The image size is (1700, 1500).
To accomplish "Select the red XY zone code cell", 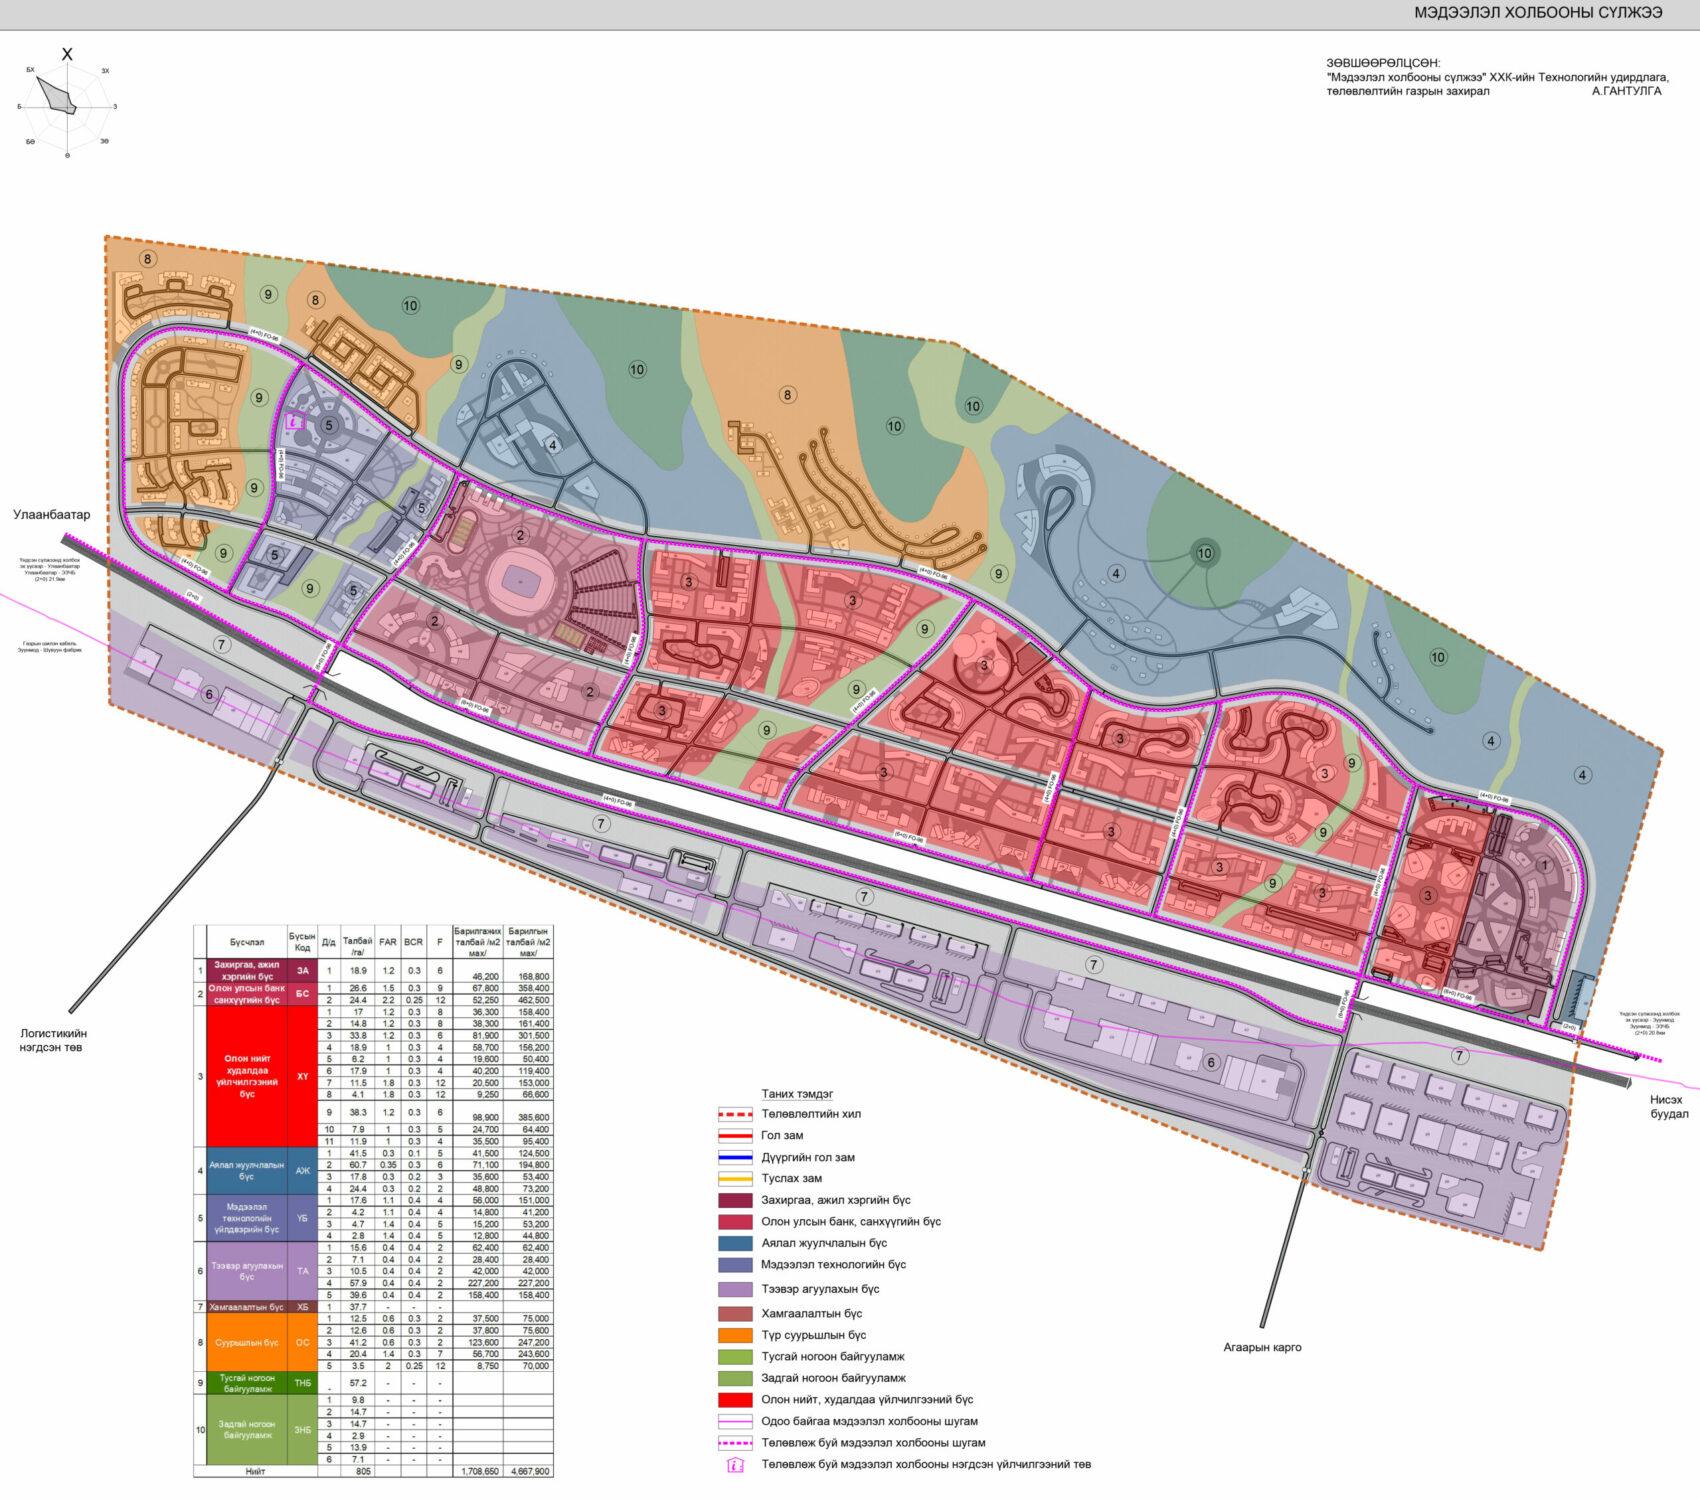I will (x=302, y=1076).
